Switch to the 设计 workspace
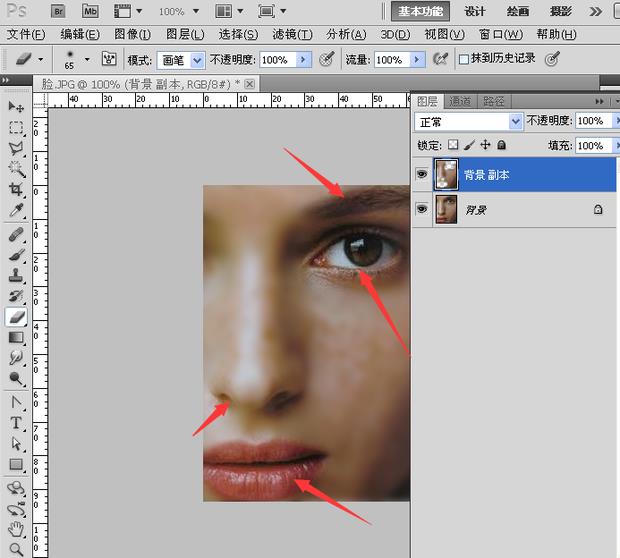Screen dimensions: 620x558 tap(475, 11)
